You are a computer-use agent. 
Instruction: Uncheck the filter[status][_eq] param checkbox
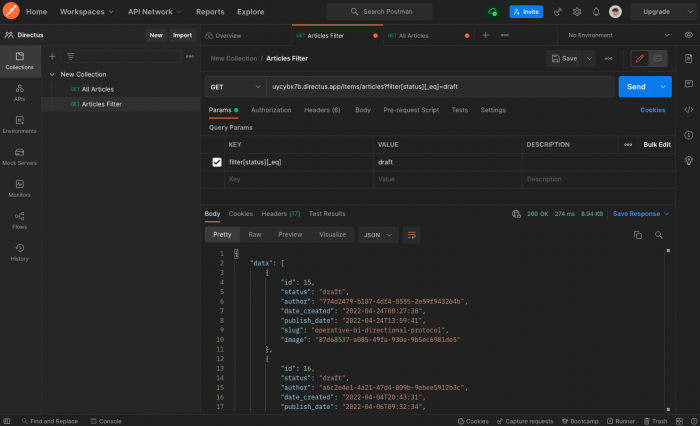(217, 162)
